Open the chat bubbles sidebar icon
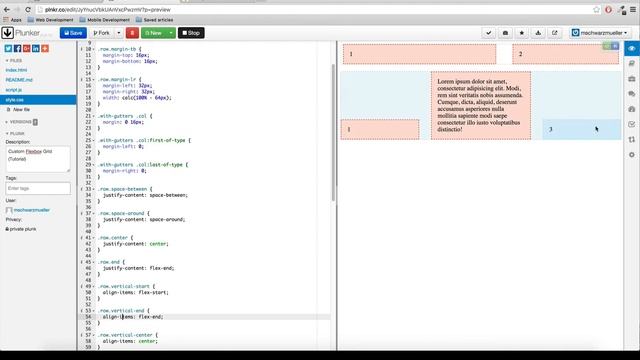The width and height of the screenshot is (640, 360). point(632,94)
